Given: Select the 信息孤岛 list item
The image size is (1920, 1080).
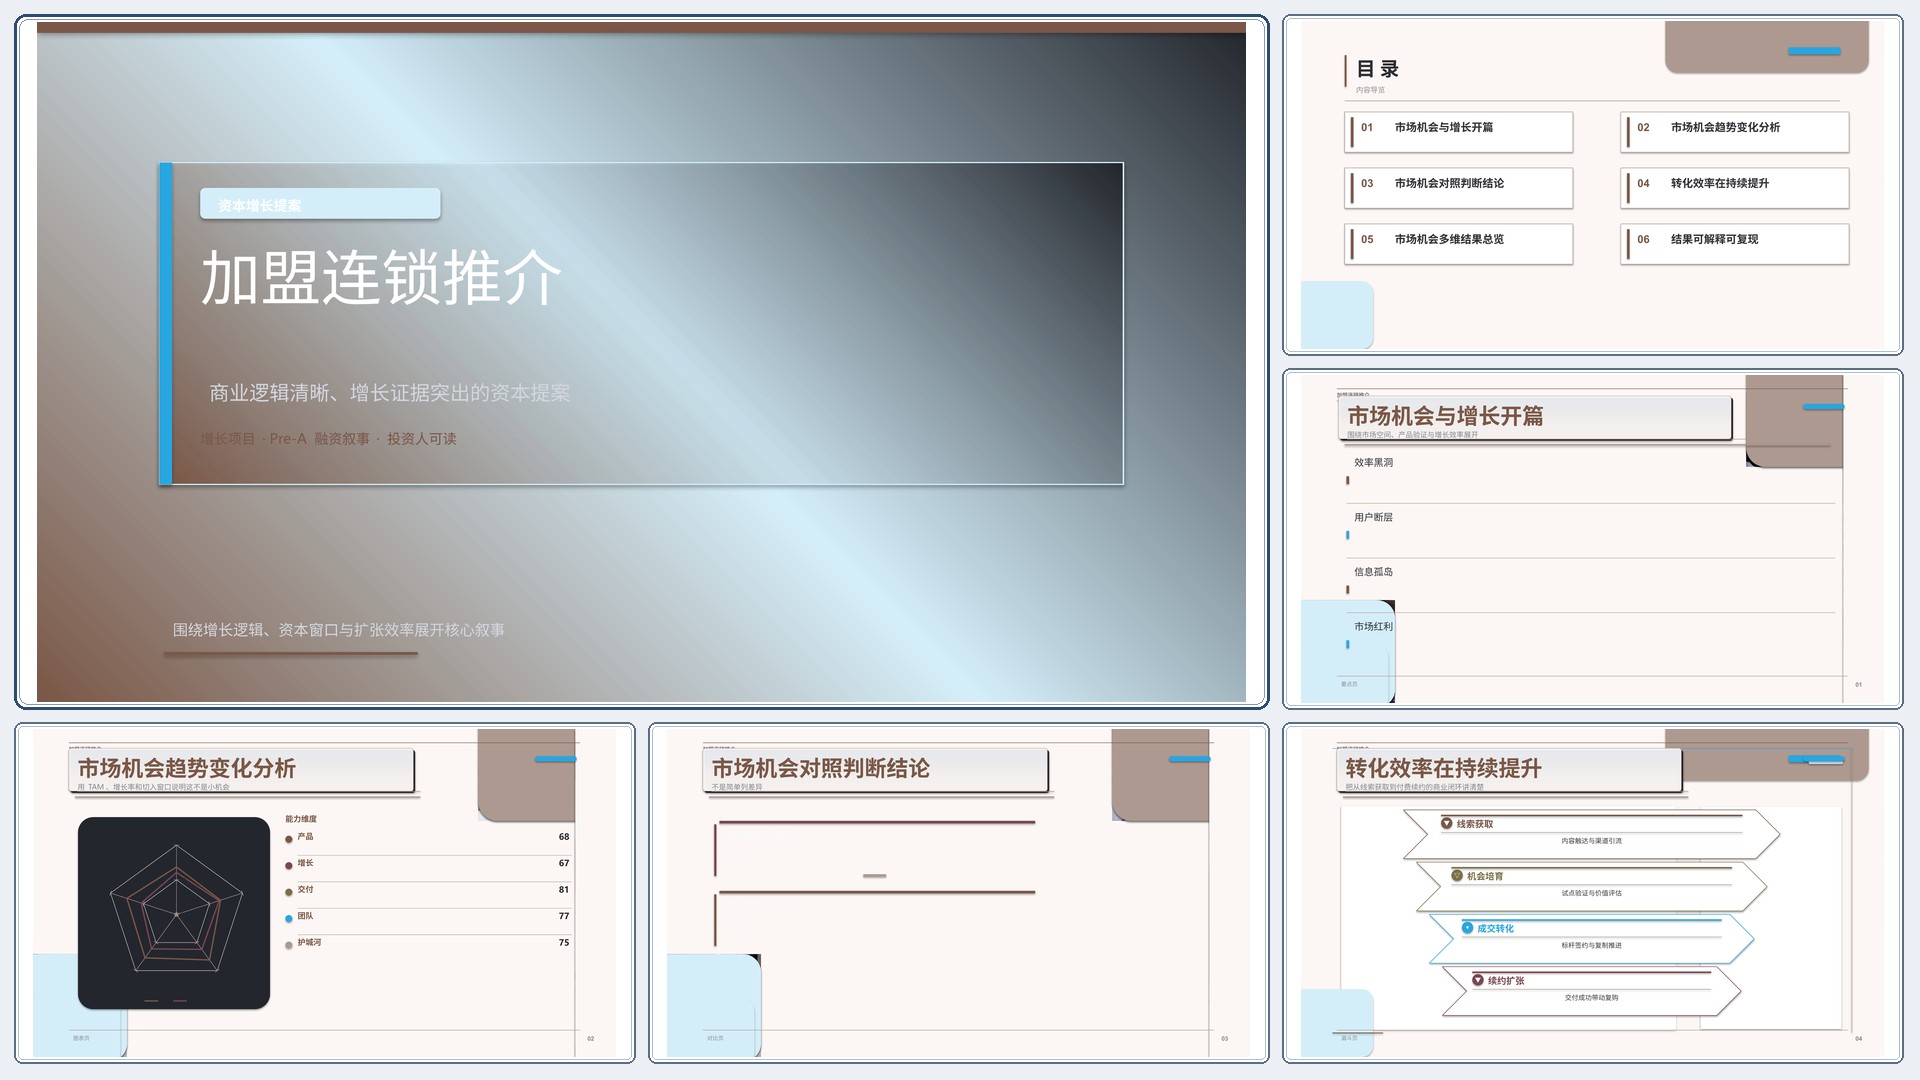Looking at the screenshot, I should (1373, 572).
